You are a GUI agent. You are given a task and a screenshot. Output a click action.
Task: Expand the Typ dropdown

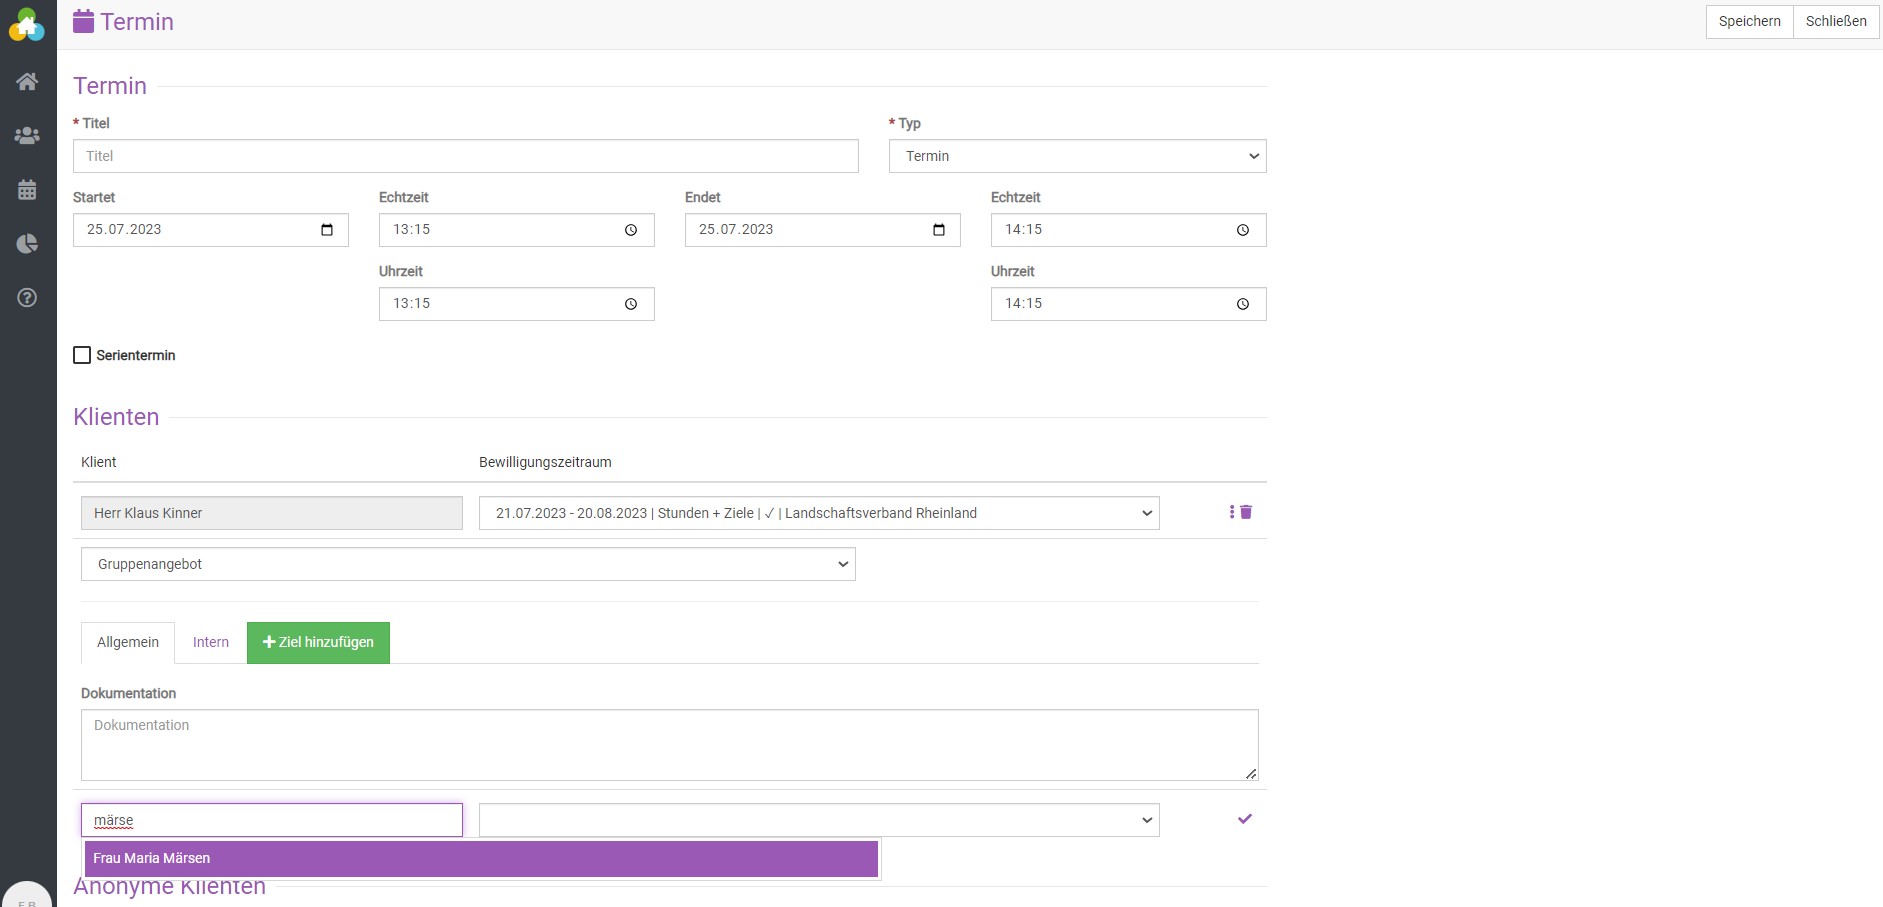click(x=1077, y=156)
